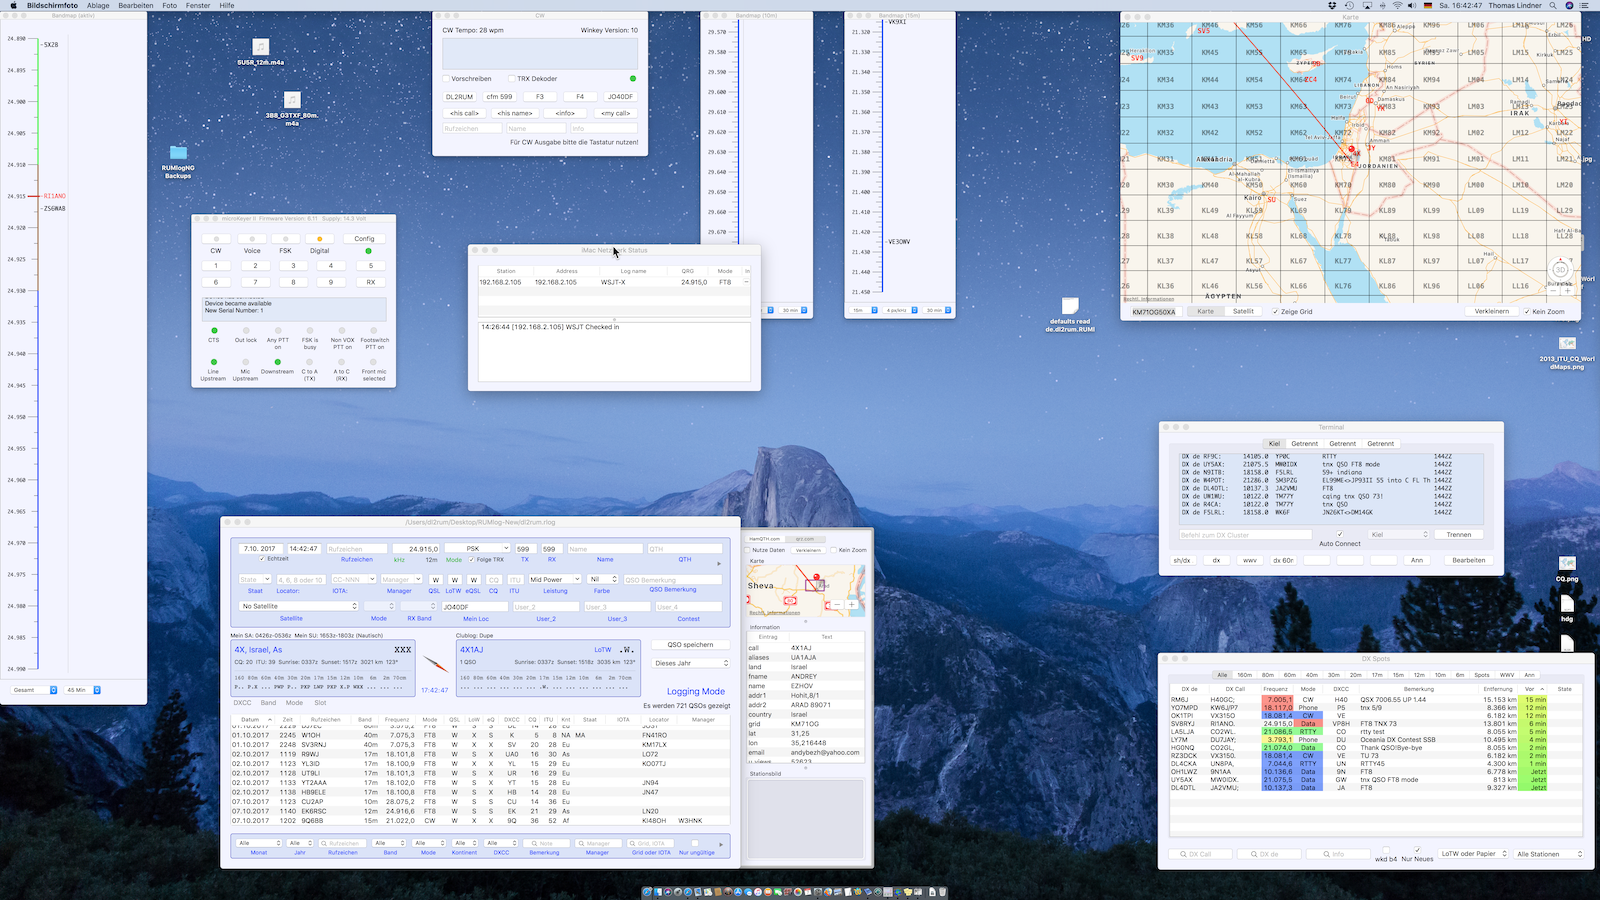Image resolution: width=1600 pixels, height=900 pixels.
Task: Open the PSK mode dropdown
Action: click(x=477, y=548)
